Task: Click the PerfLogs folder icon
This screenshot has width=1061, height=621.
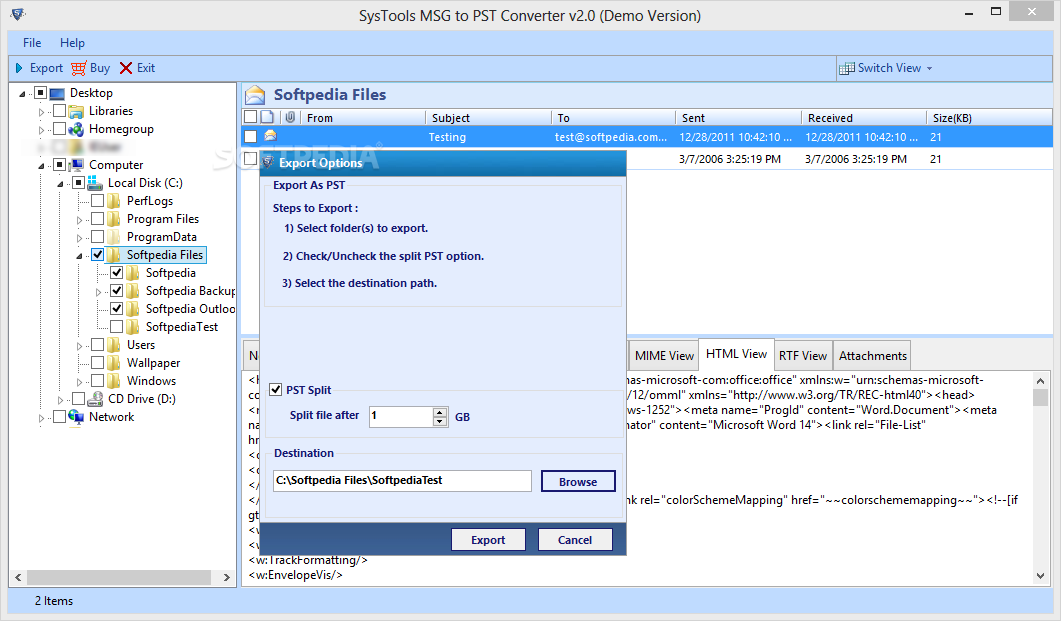Action: (x=114, y=201)
